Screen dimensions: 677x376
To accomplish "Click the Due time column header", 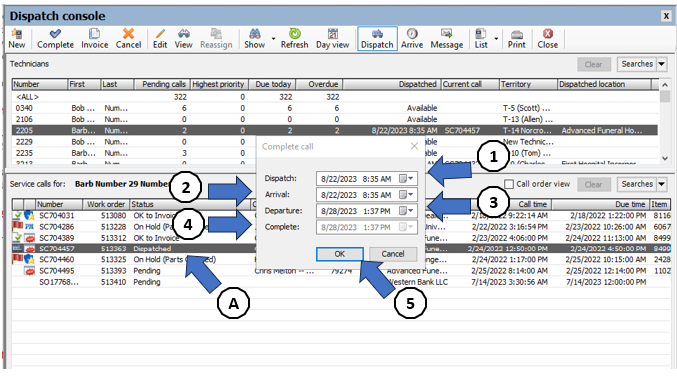I will click(601, 204).
